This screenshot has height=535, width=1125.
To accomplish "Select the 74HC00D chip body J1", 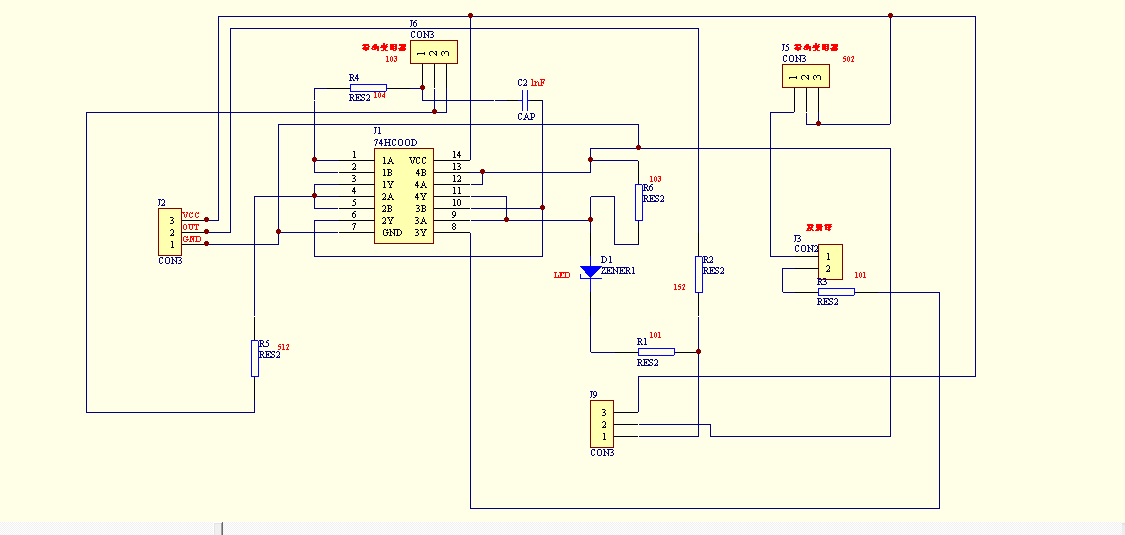I will pos(404,195).
